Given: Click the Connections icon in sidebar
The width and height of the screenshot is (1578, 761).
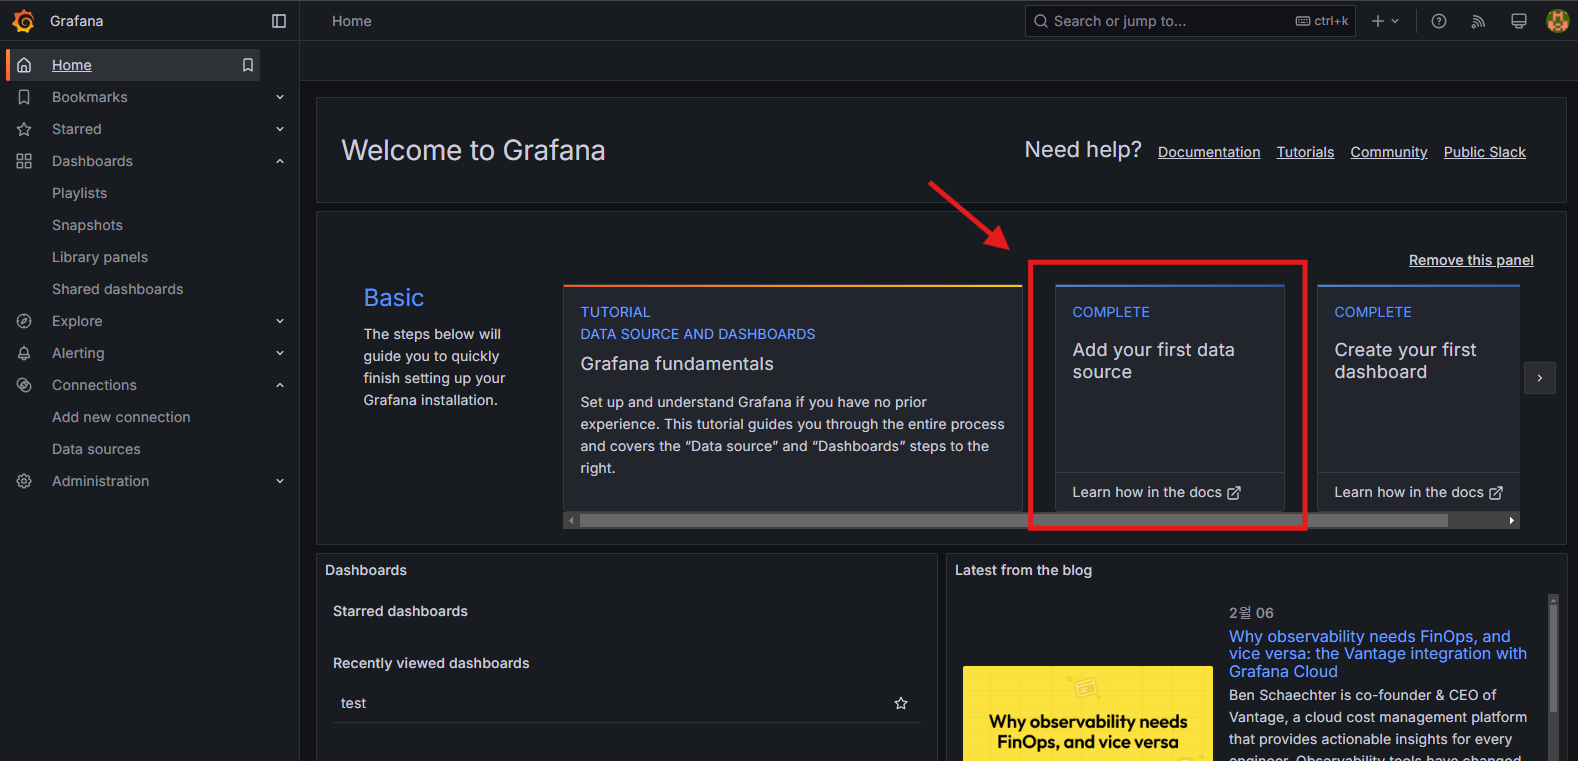Looking at the screenshot, I should tap(25, 385).
